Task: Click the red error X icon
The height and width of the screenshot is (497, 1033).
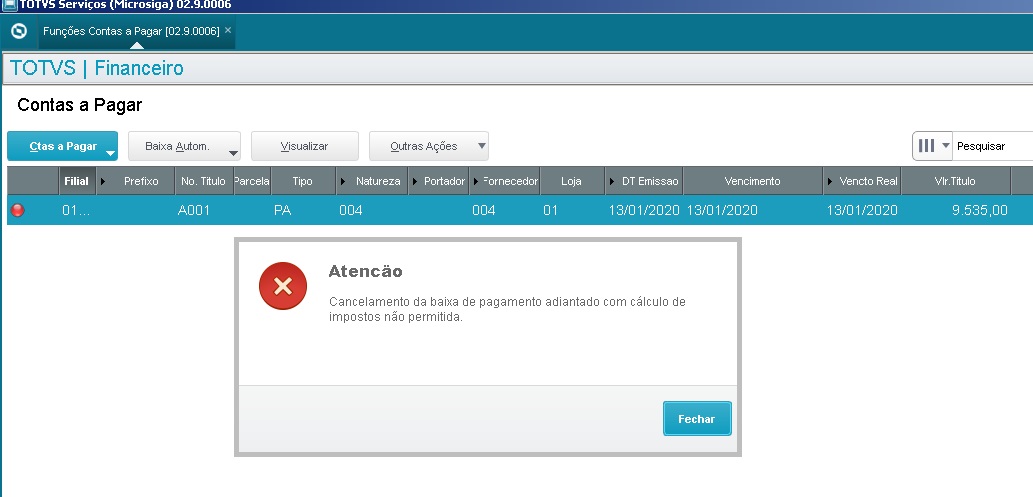Action: [x=283, y=286]
